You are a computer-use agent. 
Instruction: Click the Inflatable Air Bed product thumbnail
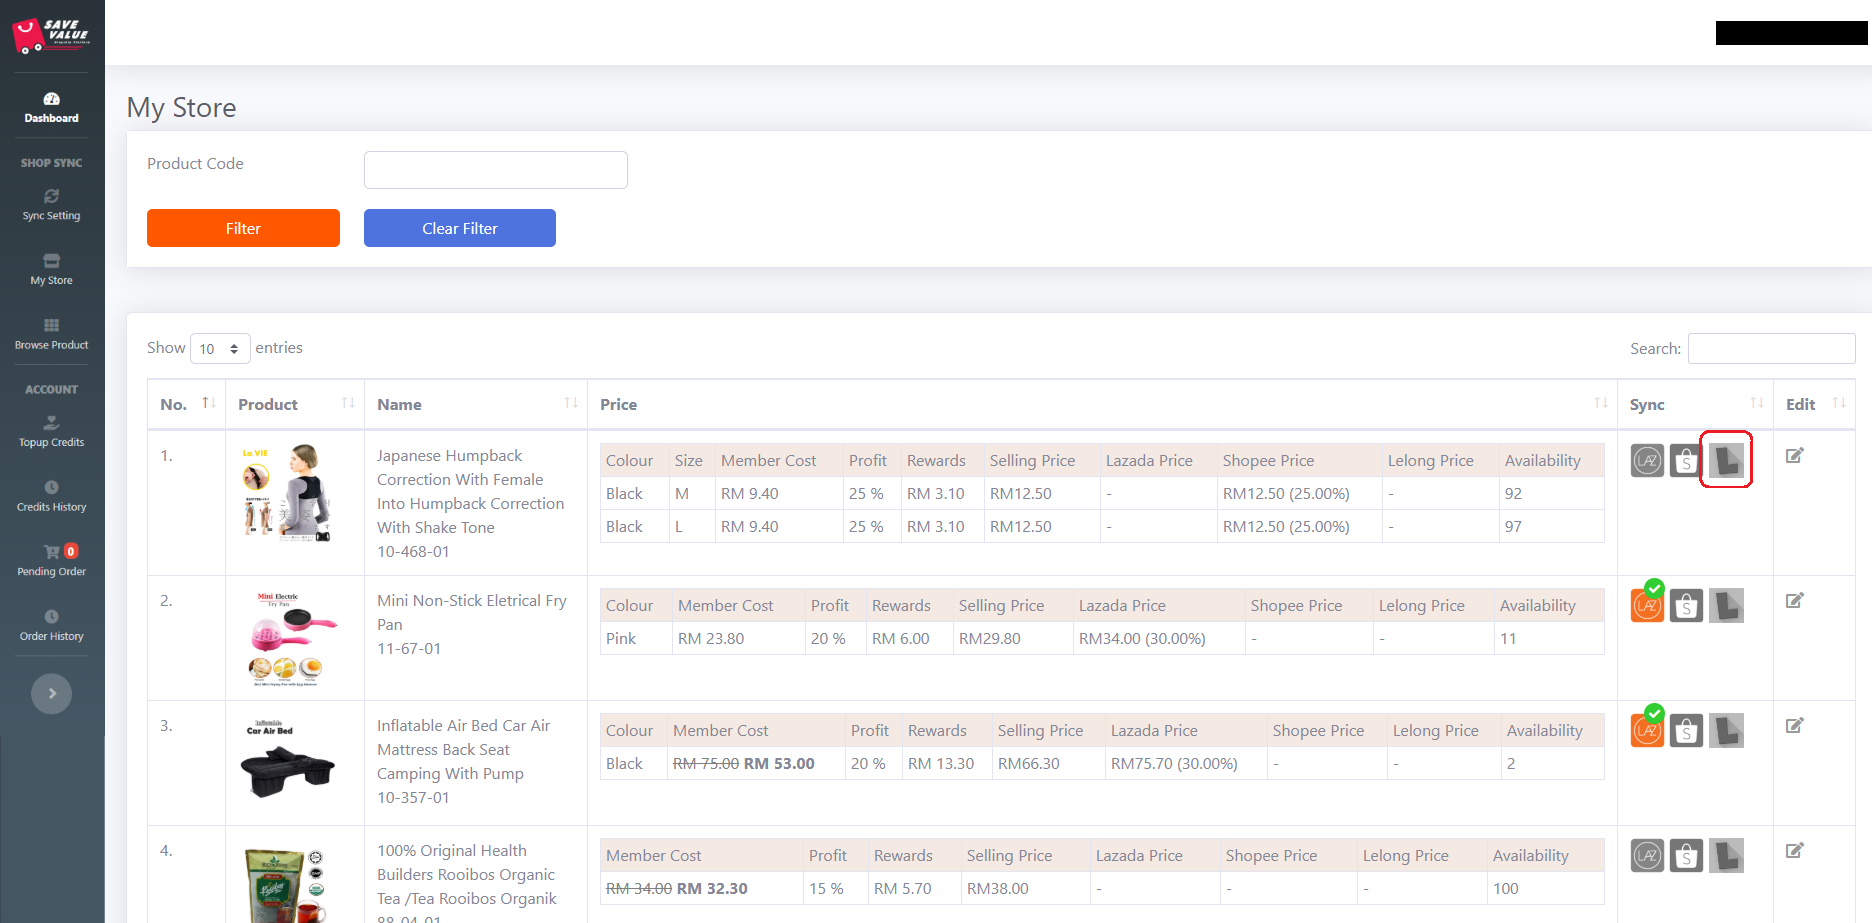(x=287, y=760)
